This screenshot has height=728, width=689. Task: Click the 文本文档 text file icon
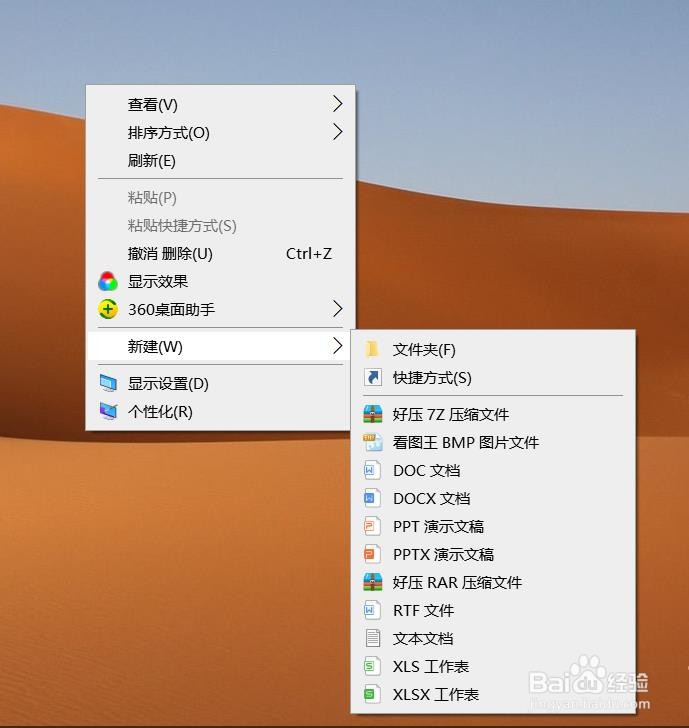(x=372, y=638)
